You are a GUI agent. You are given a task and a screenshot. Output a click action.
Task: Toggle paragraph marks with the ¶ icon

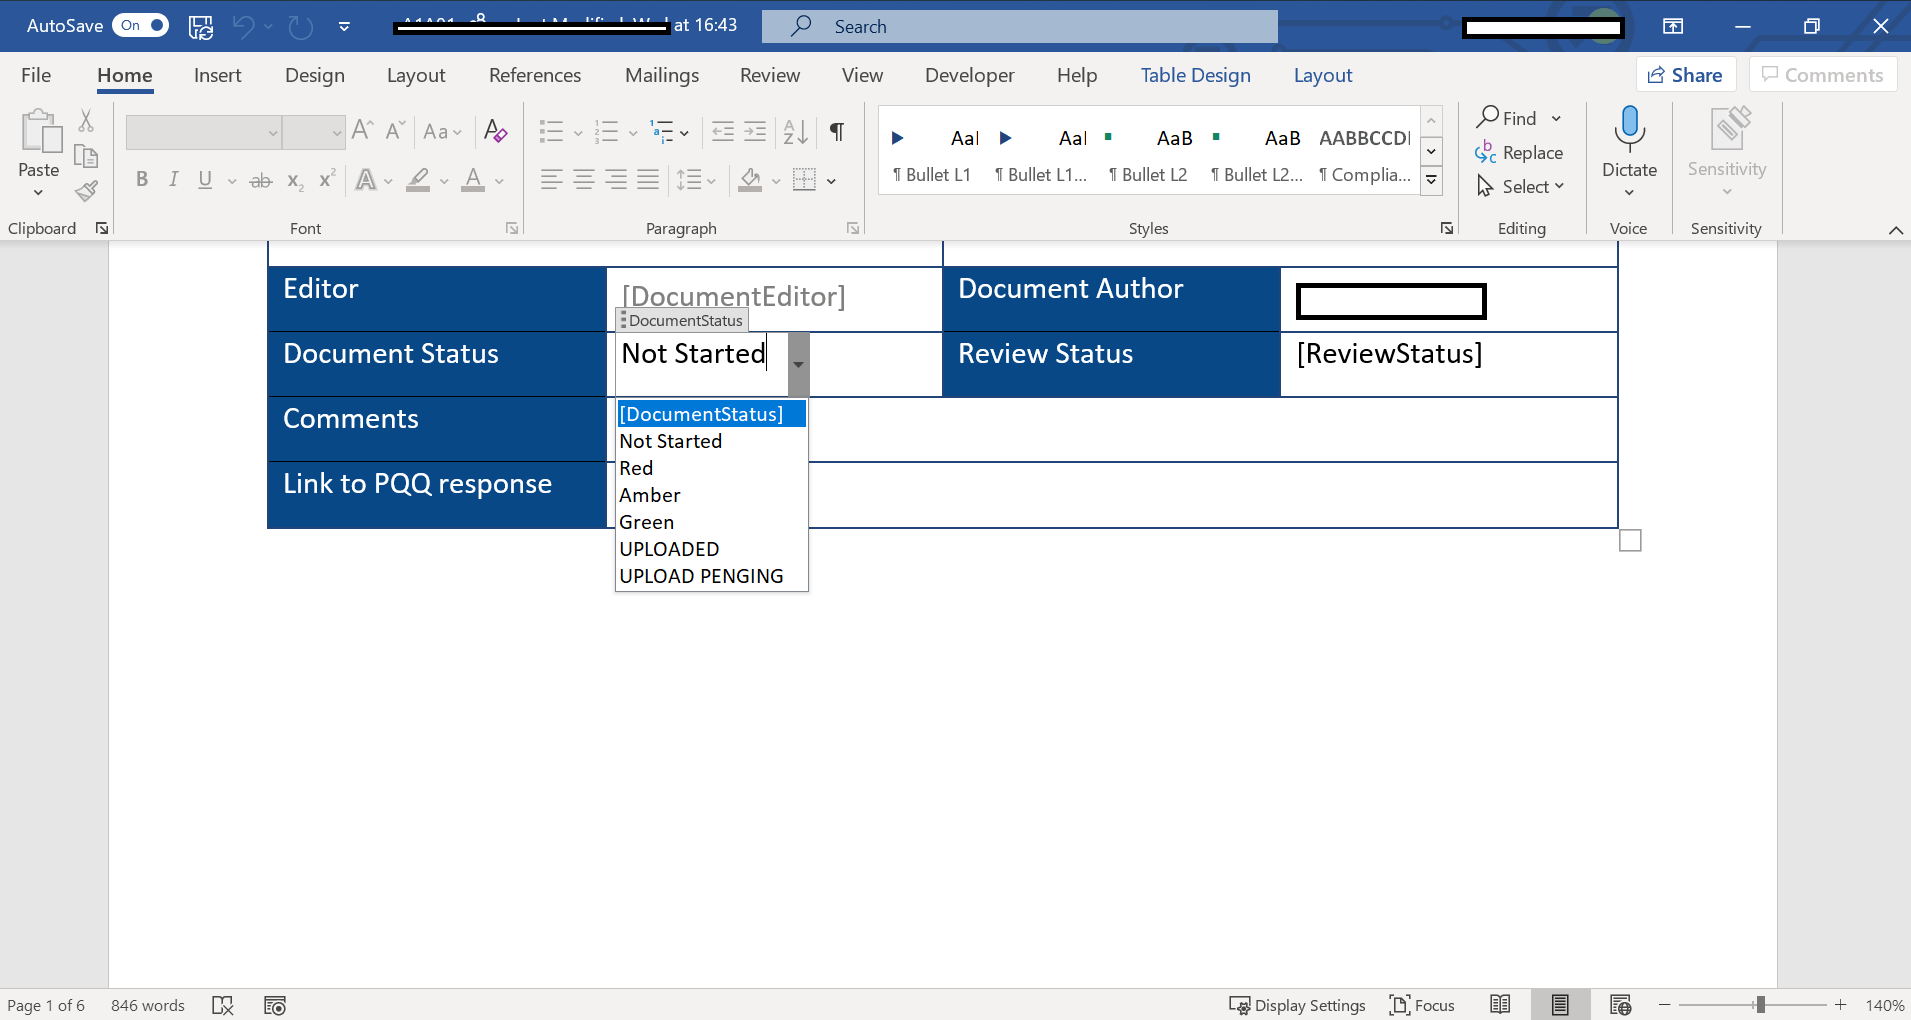(x=836, y=132)
